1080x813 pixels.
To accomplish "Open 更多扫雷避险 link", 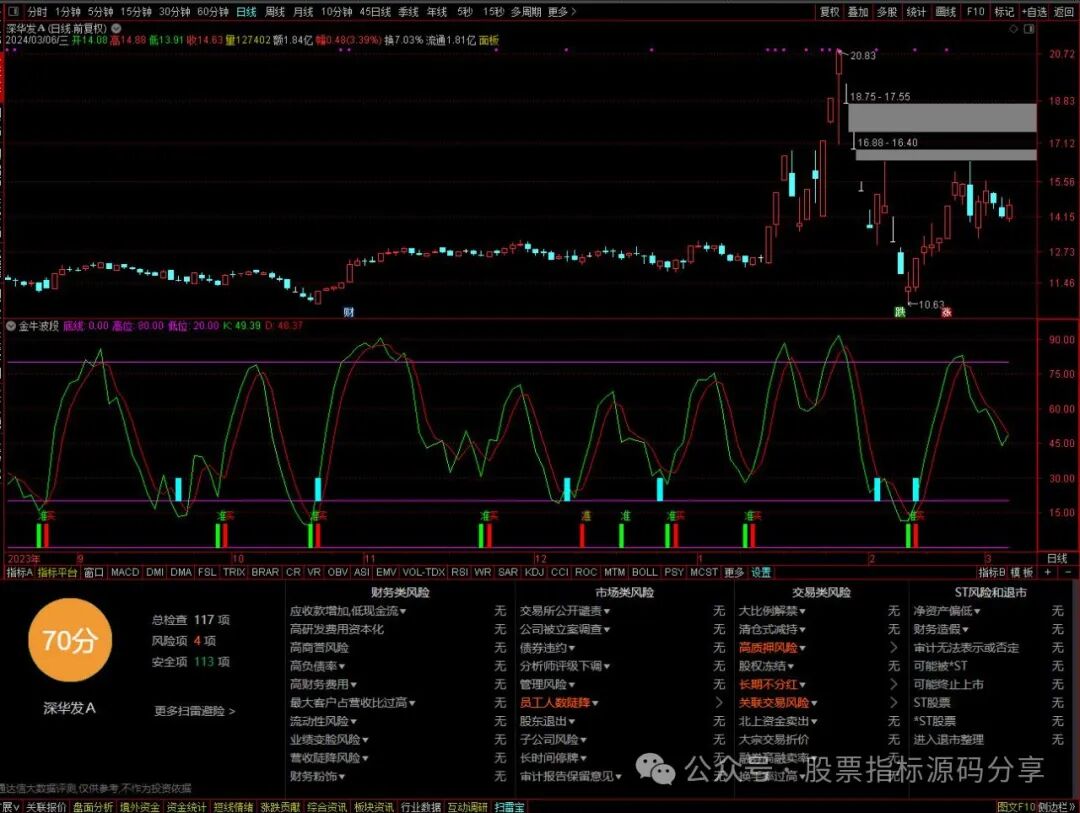I will [x=195, y=710].
